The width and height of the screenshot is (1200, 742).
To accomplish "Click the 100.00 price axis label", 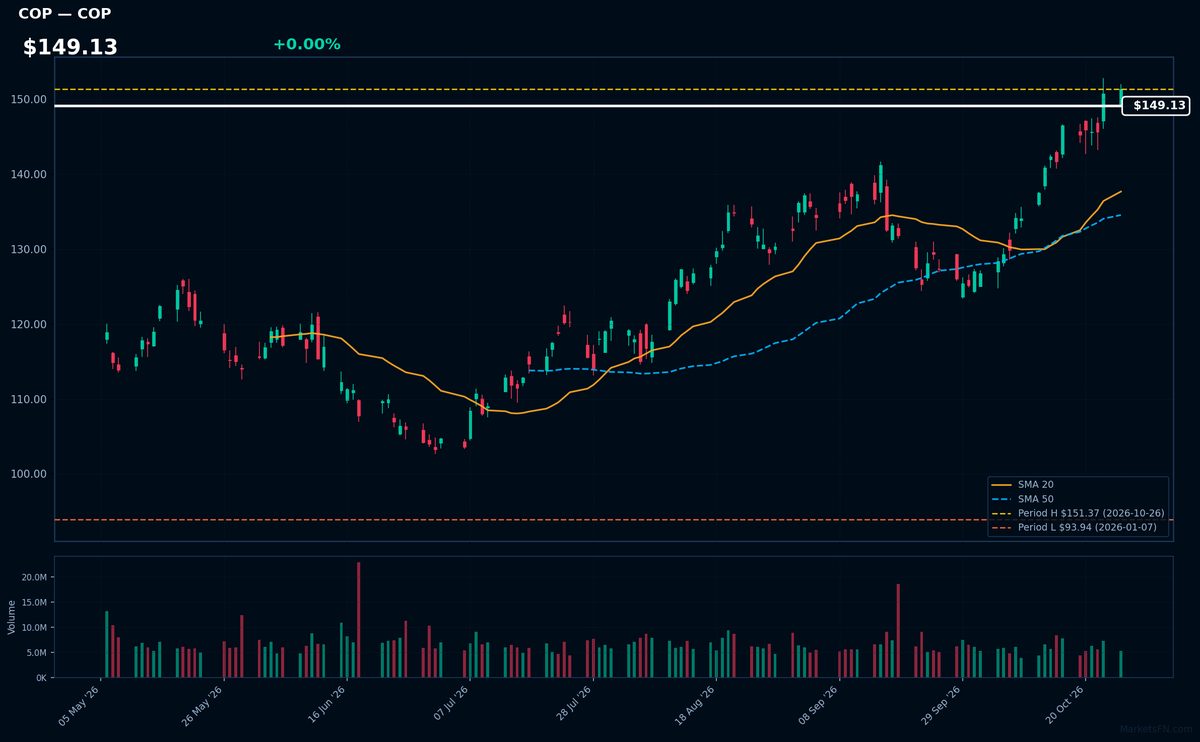I will click(30, 474).
